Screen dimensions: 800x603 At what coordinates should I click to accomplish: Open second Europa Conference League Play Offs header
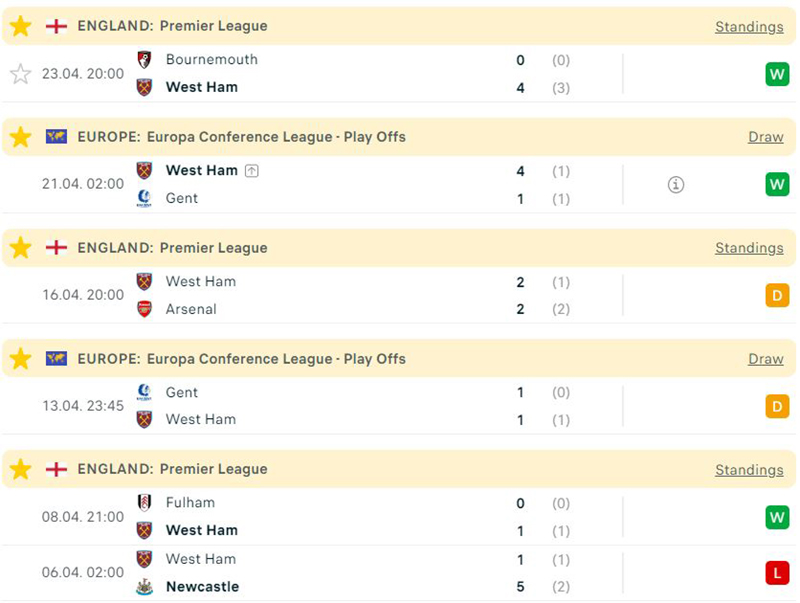(x=241, y=359)
